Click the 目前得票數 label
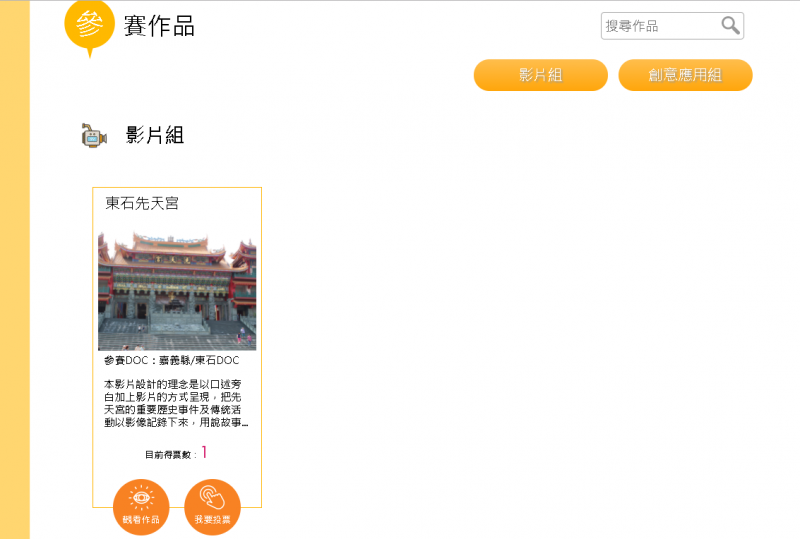Viewport: 800px width, 539px height. click(168, 455)
